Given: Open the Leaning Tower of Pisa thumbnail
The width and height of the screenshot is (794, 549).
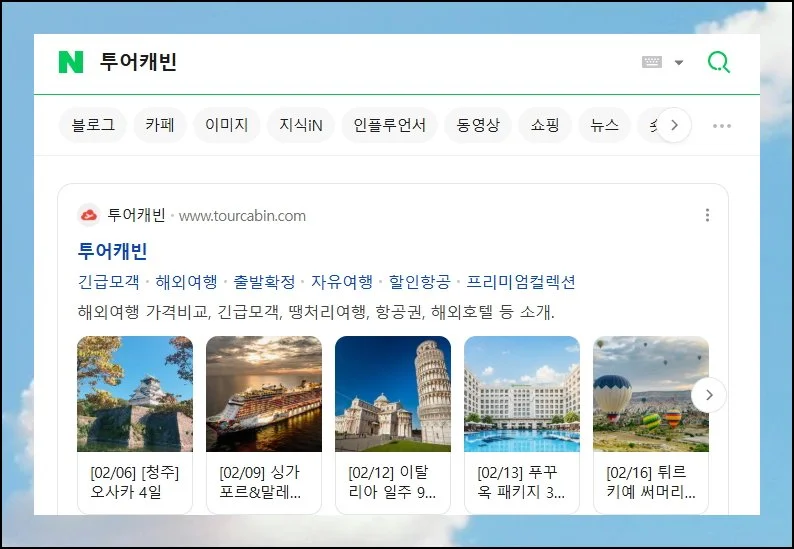Looking at the screenshot, I should (393, 394).
